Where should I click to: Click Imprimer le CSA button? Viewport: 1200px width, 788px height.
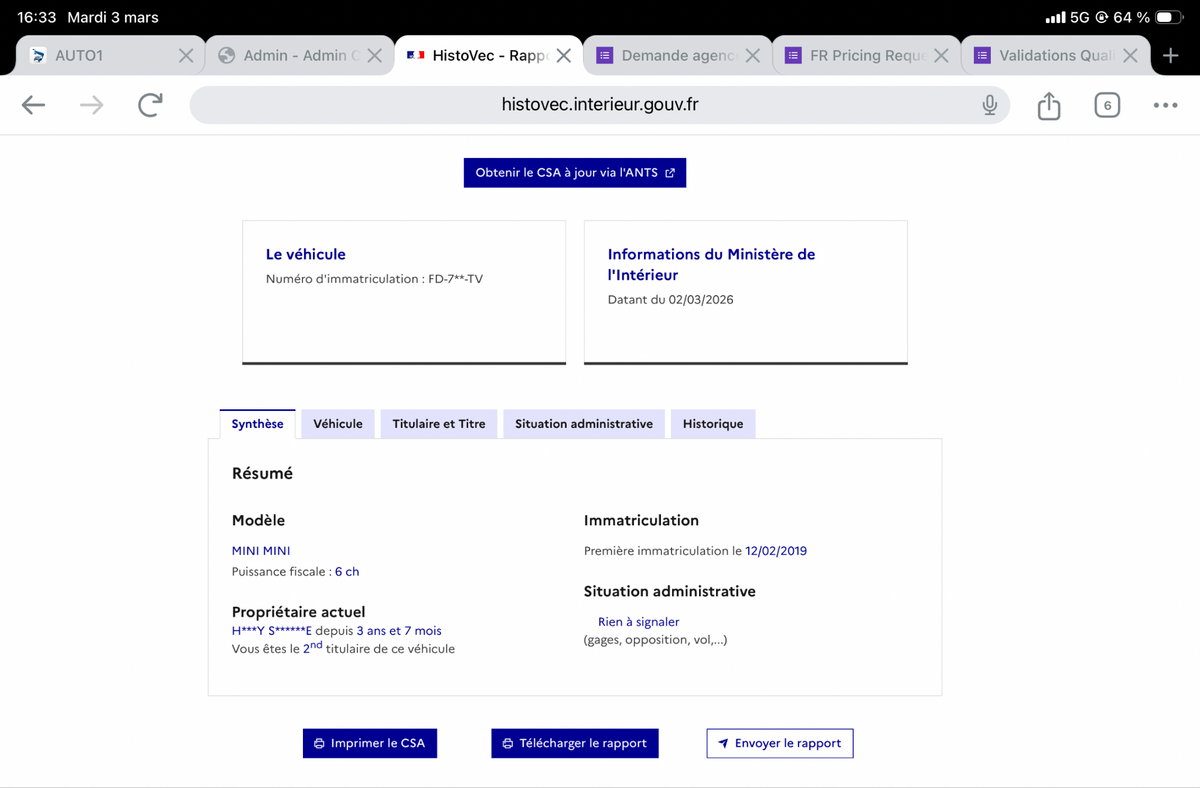[x=370, y=743]
